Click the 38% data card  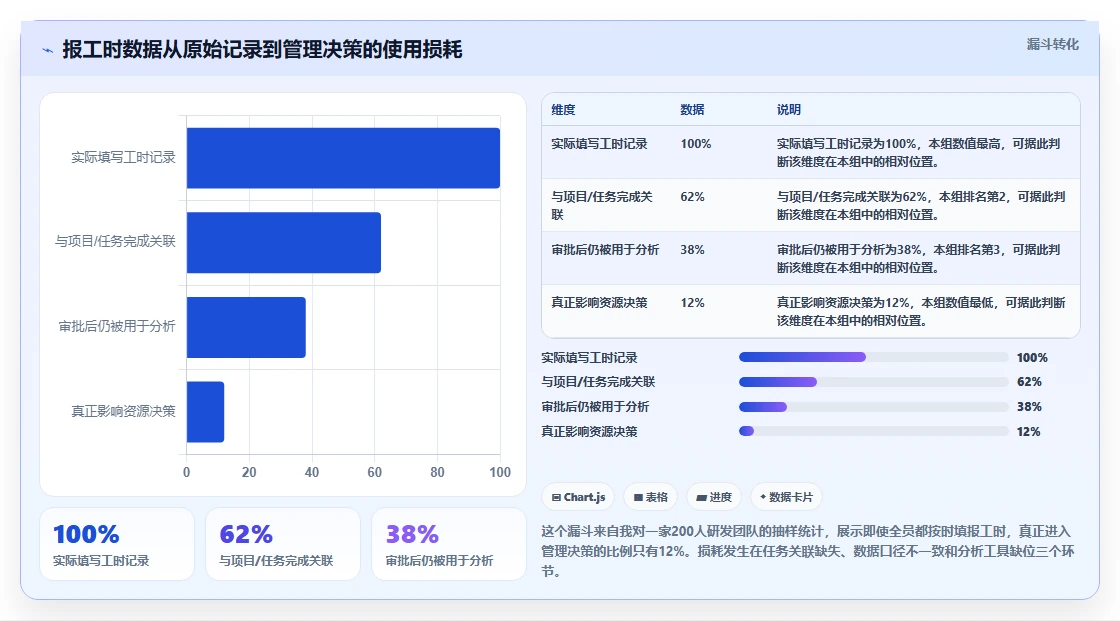click(449, 544)
